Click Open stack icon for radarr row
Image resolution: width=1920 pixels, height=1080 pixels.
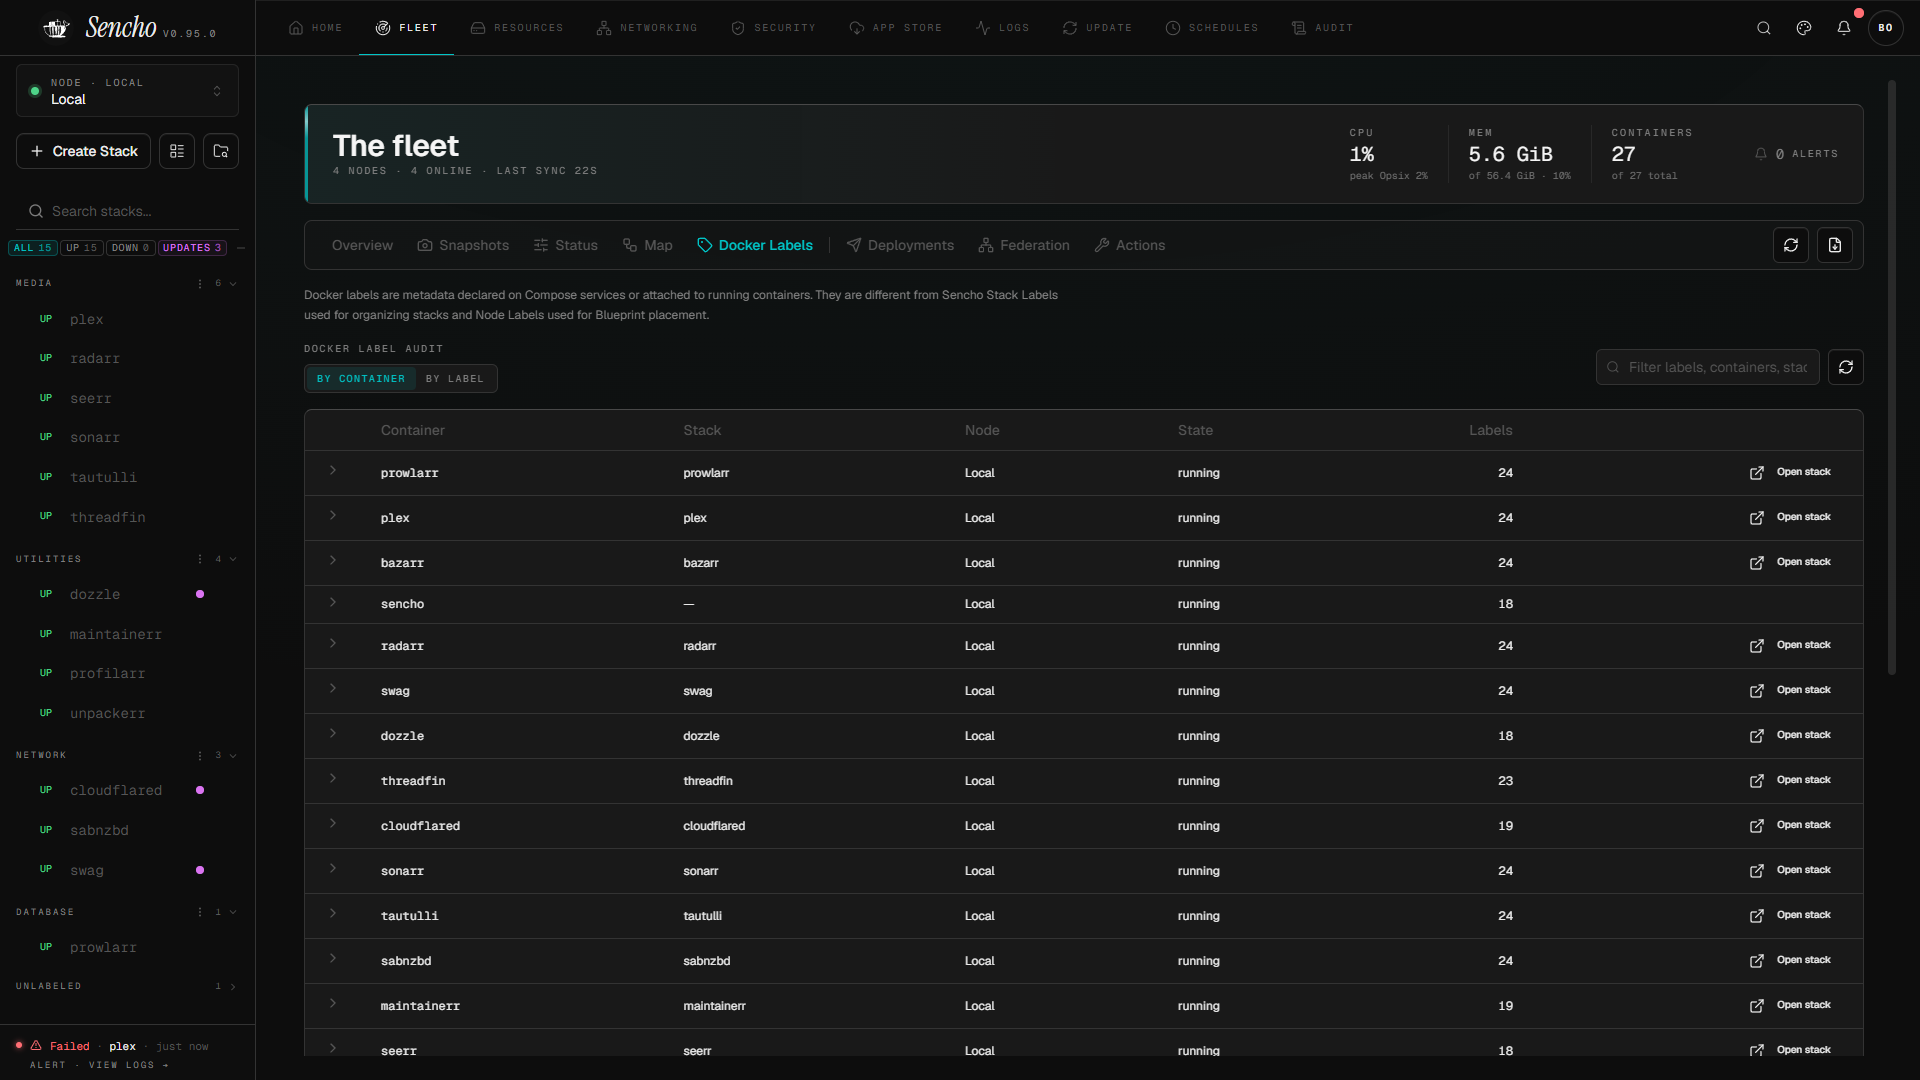point(1757,646)
